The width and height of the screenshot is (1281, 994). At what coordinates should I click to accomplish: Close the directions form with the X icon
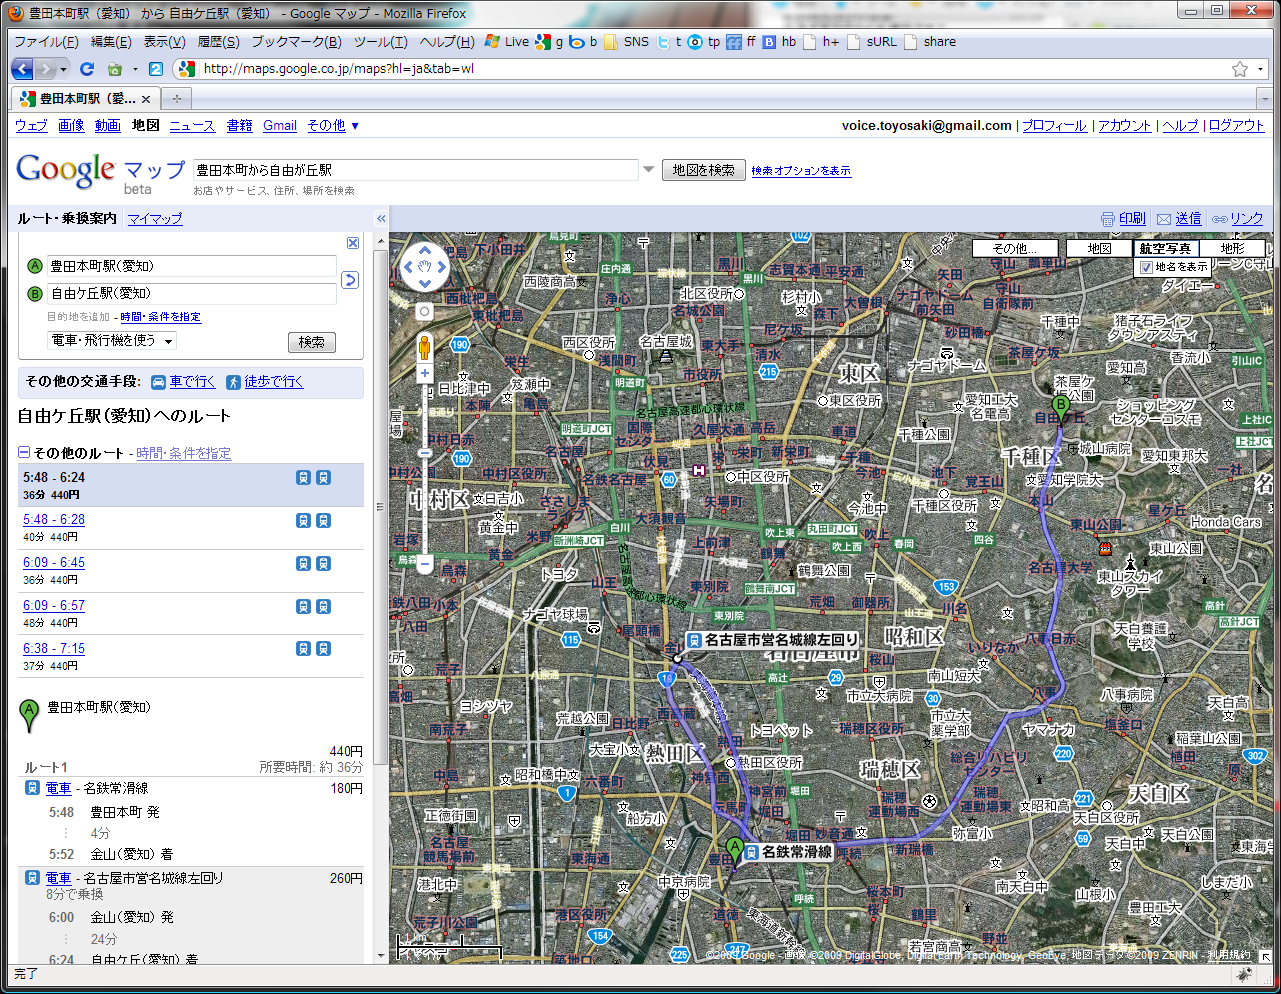click(x=353, y=243)
